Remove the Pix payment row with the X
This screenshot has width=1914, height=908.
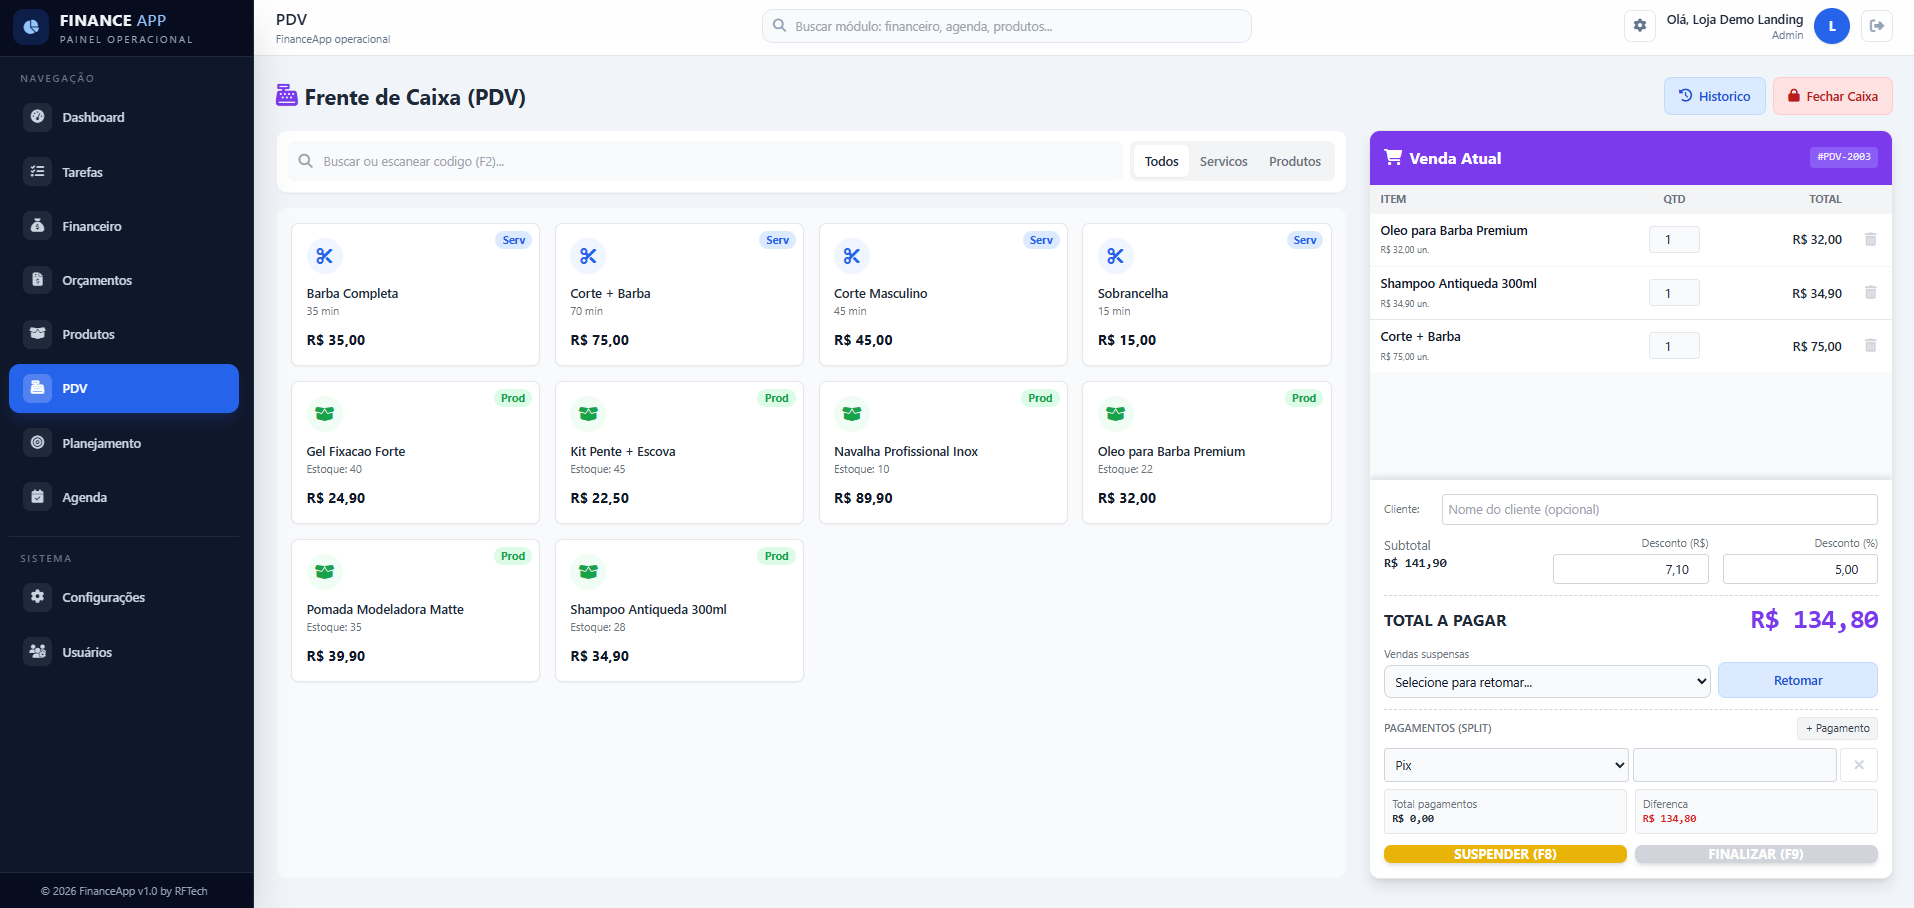[1859, 765]
